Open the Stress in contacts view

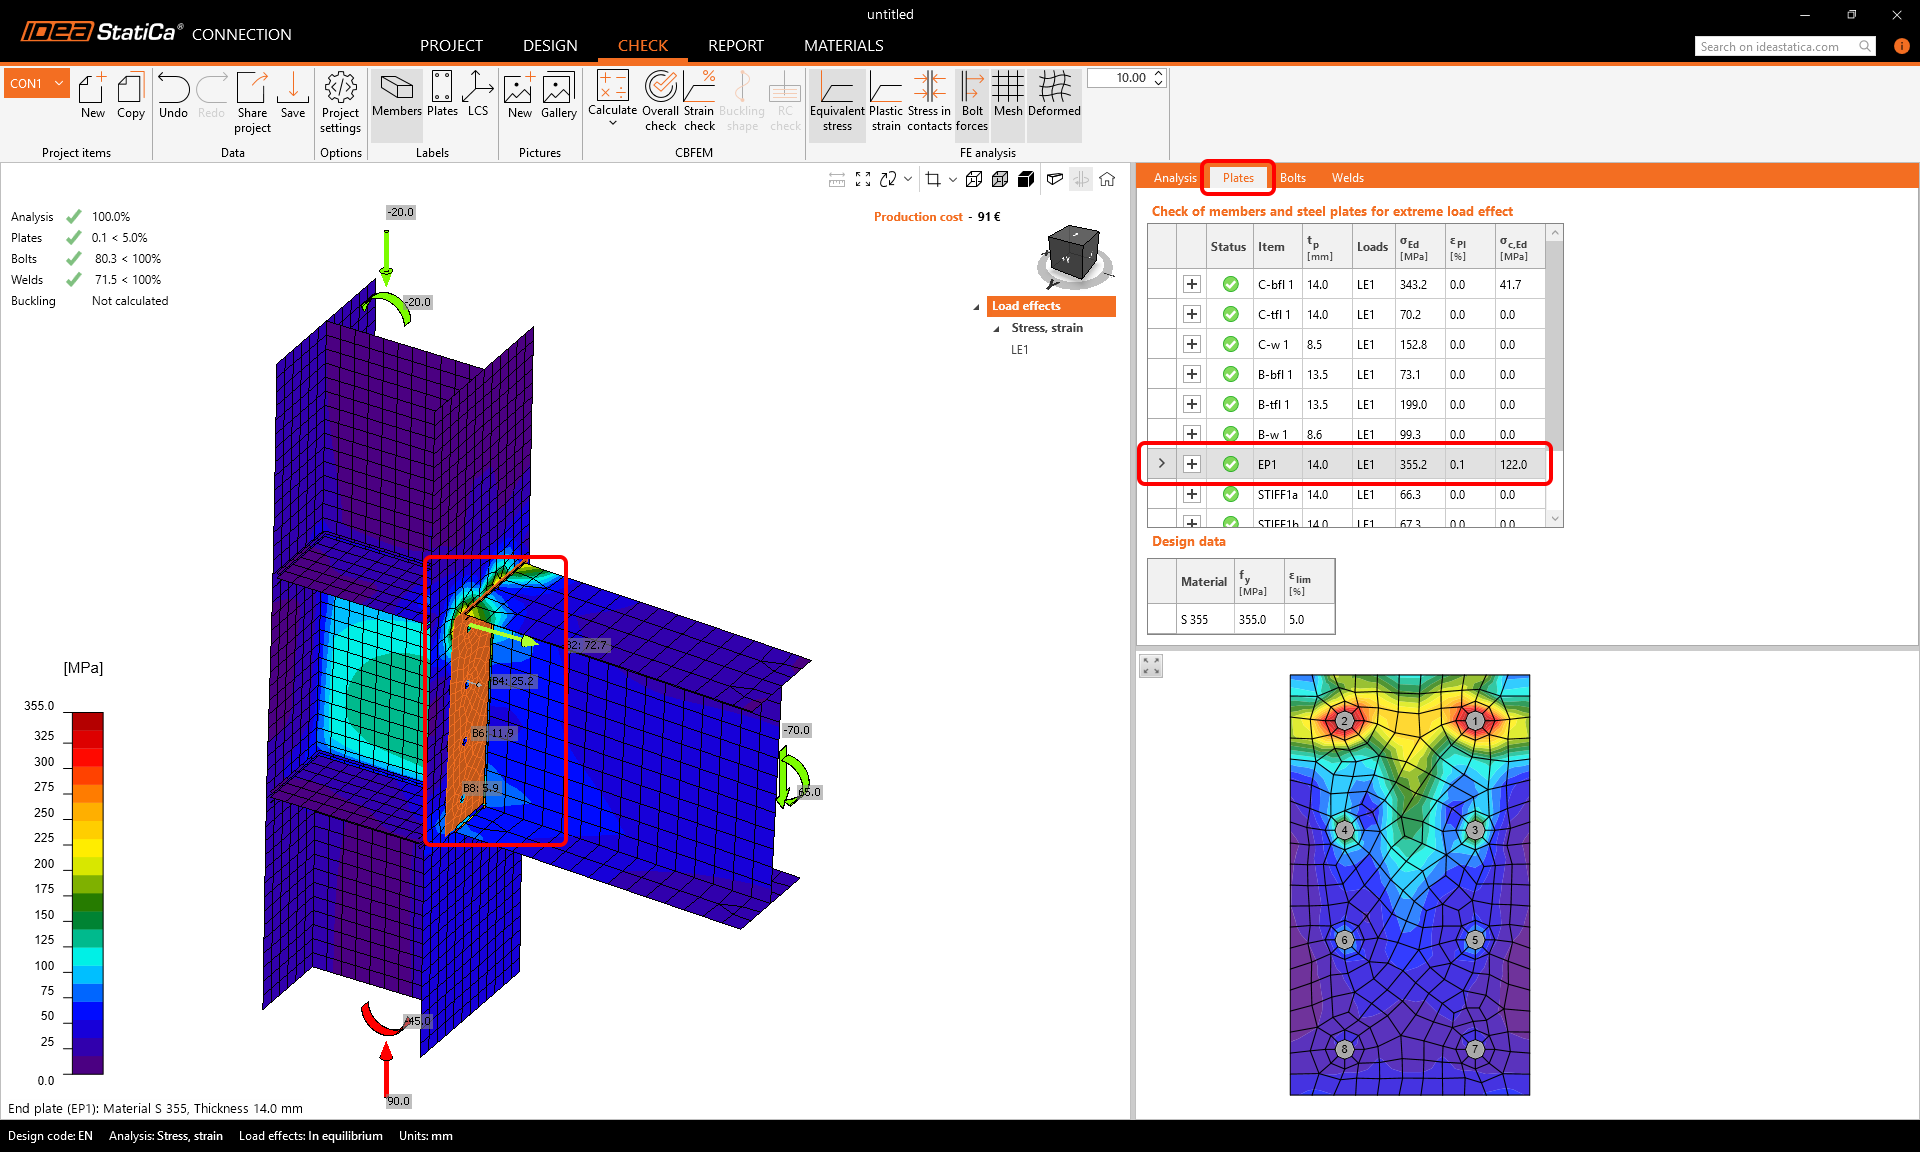(x=930, y=100)
